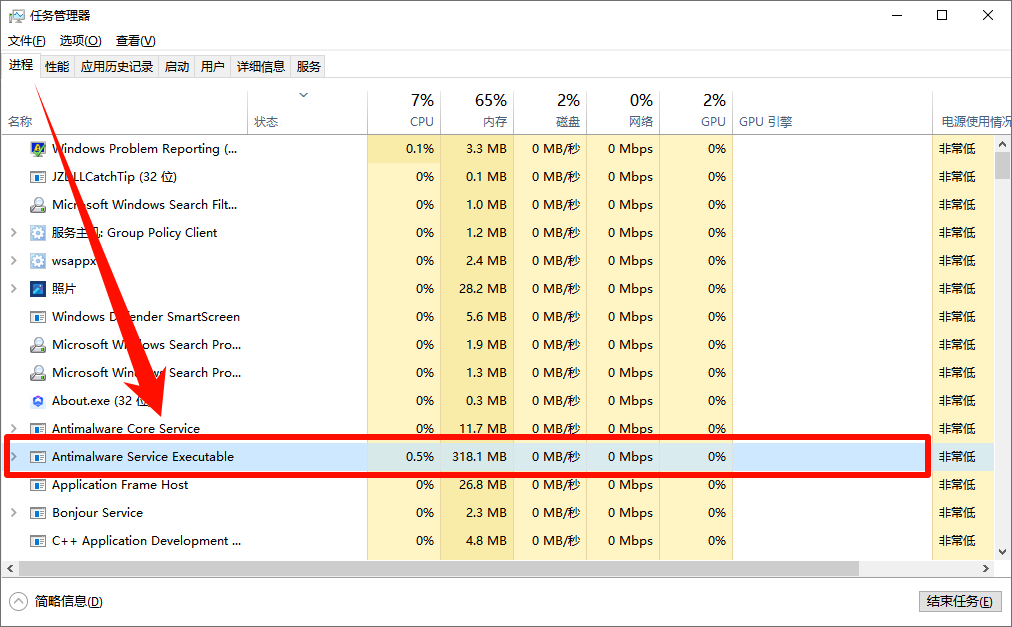
Task: Switch to the 服务 tab
Action: (308, 66)
